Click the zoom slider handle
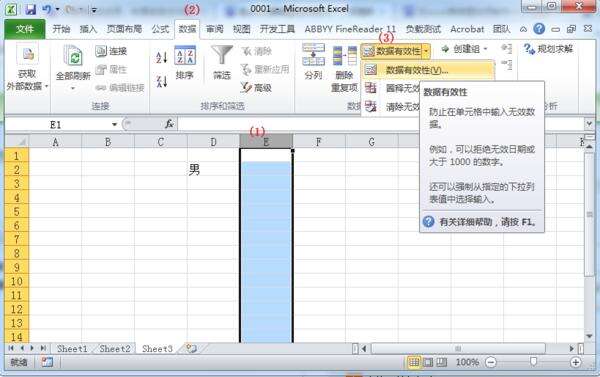This screenshot has width=600, height=377. tap(533, 362)
